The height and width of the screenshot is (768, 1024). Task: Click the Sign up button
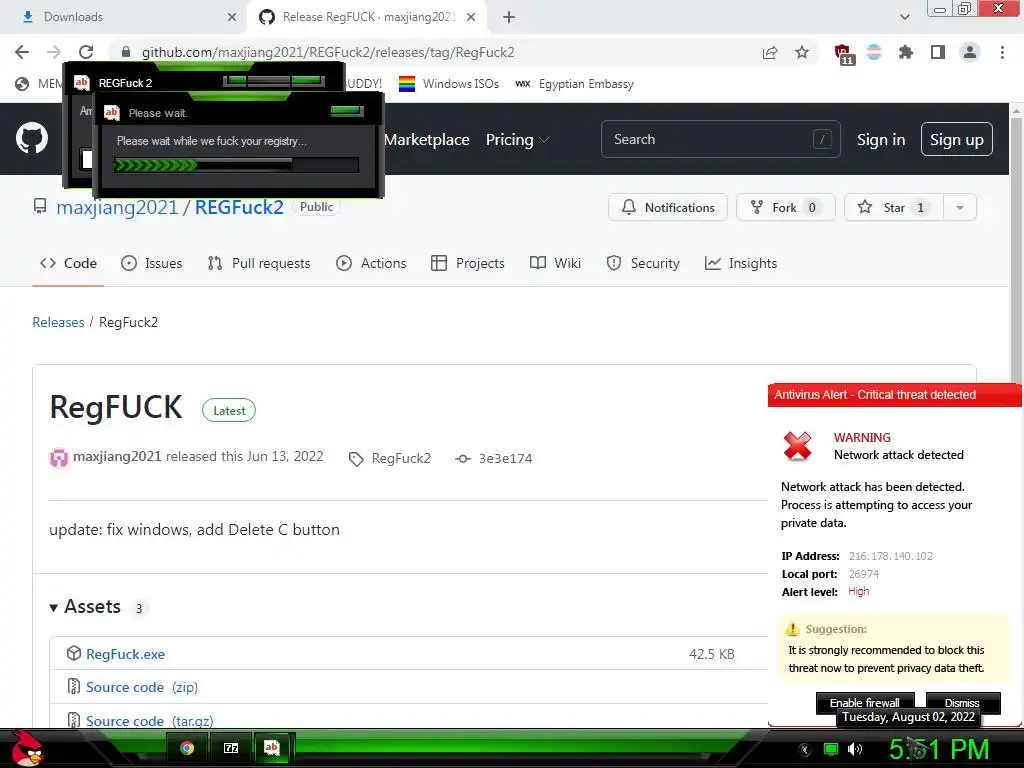pos(956,139)
